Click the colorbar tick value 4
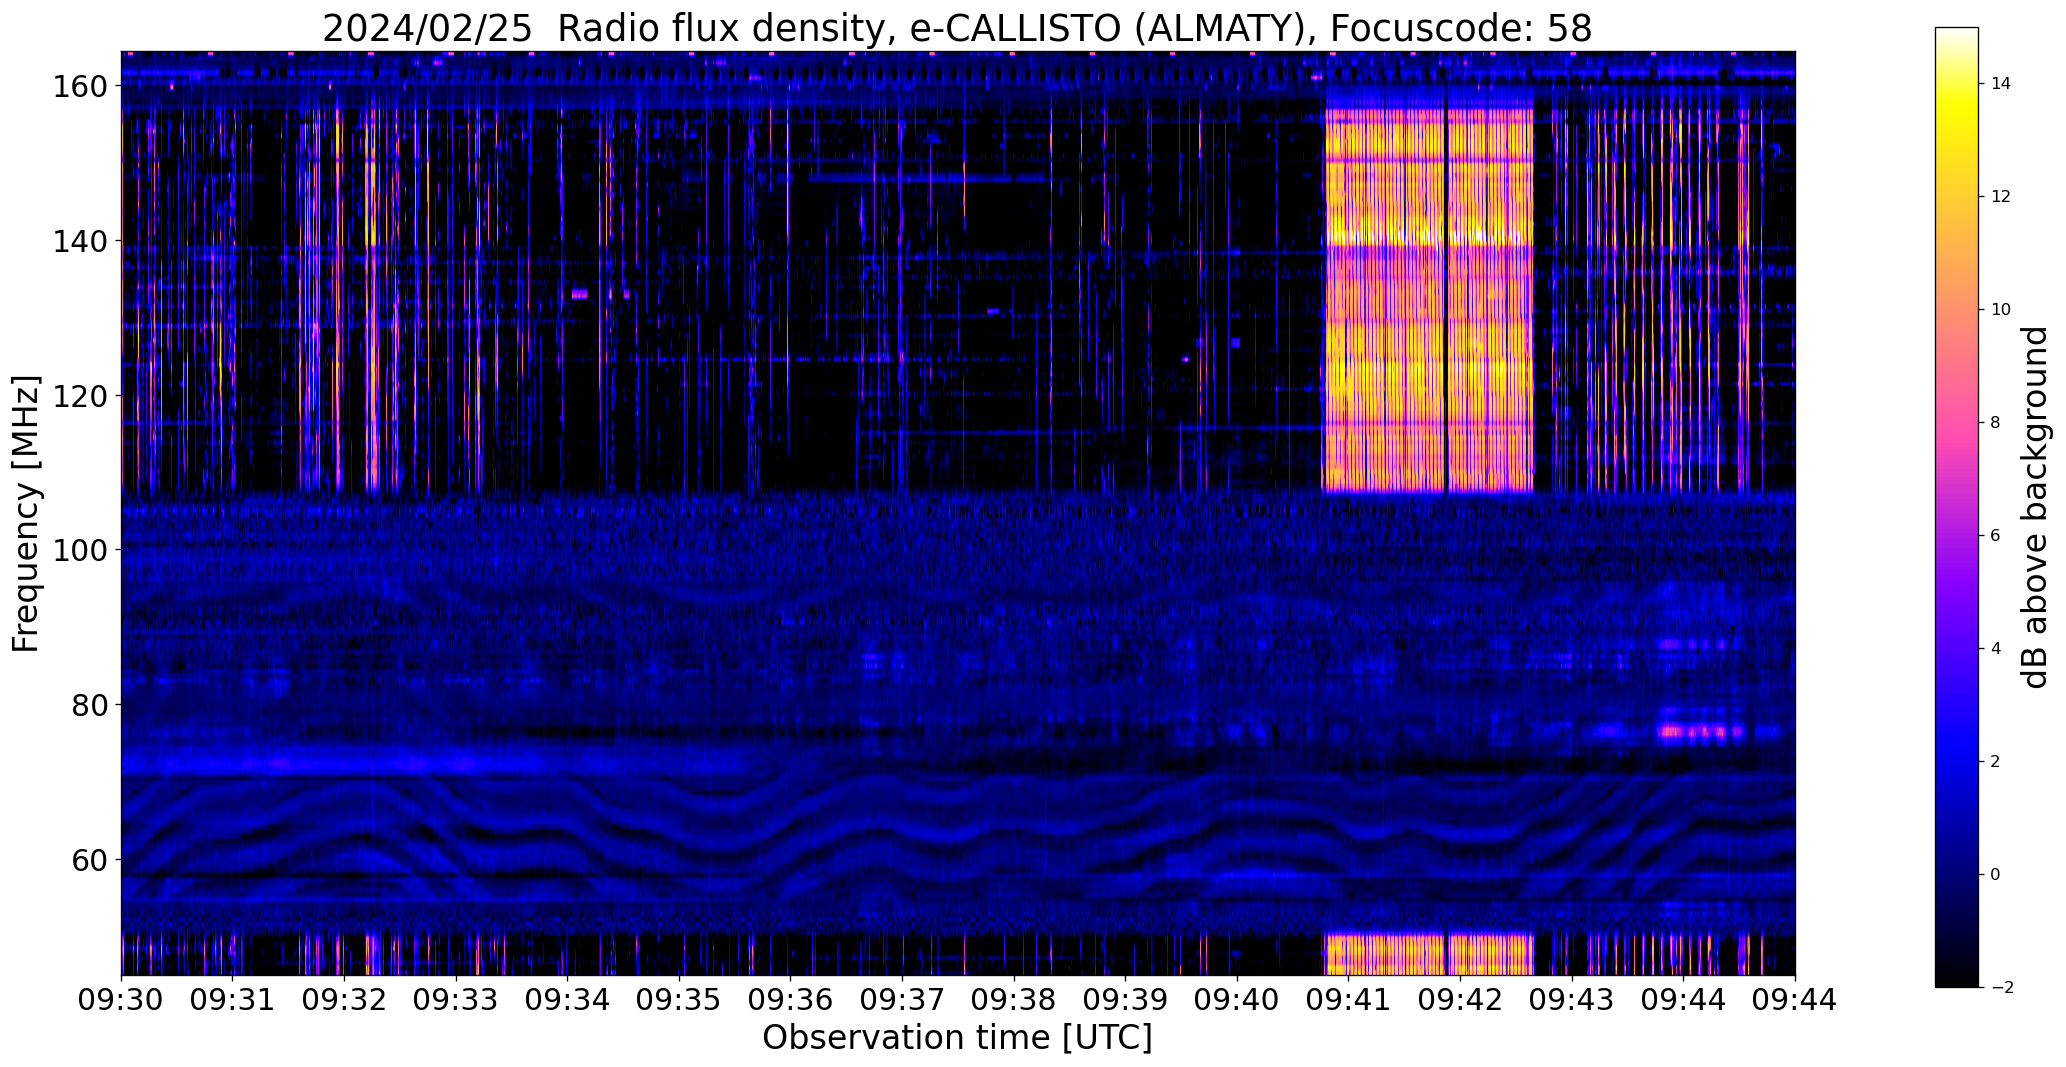The width and height of the screenshot is (2066, 1067). click(1996, 649)
